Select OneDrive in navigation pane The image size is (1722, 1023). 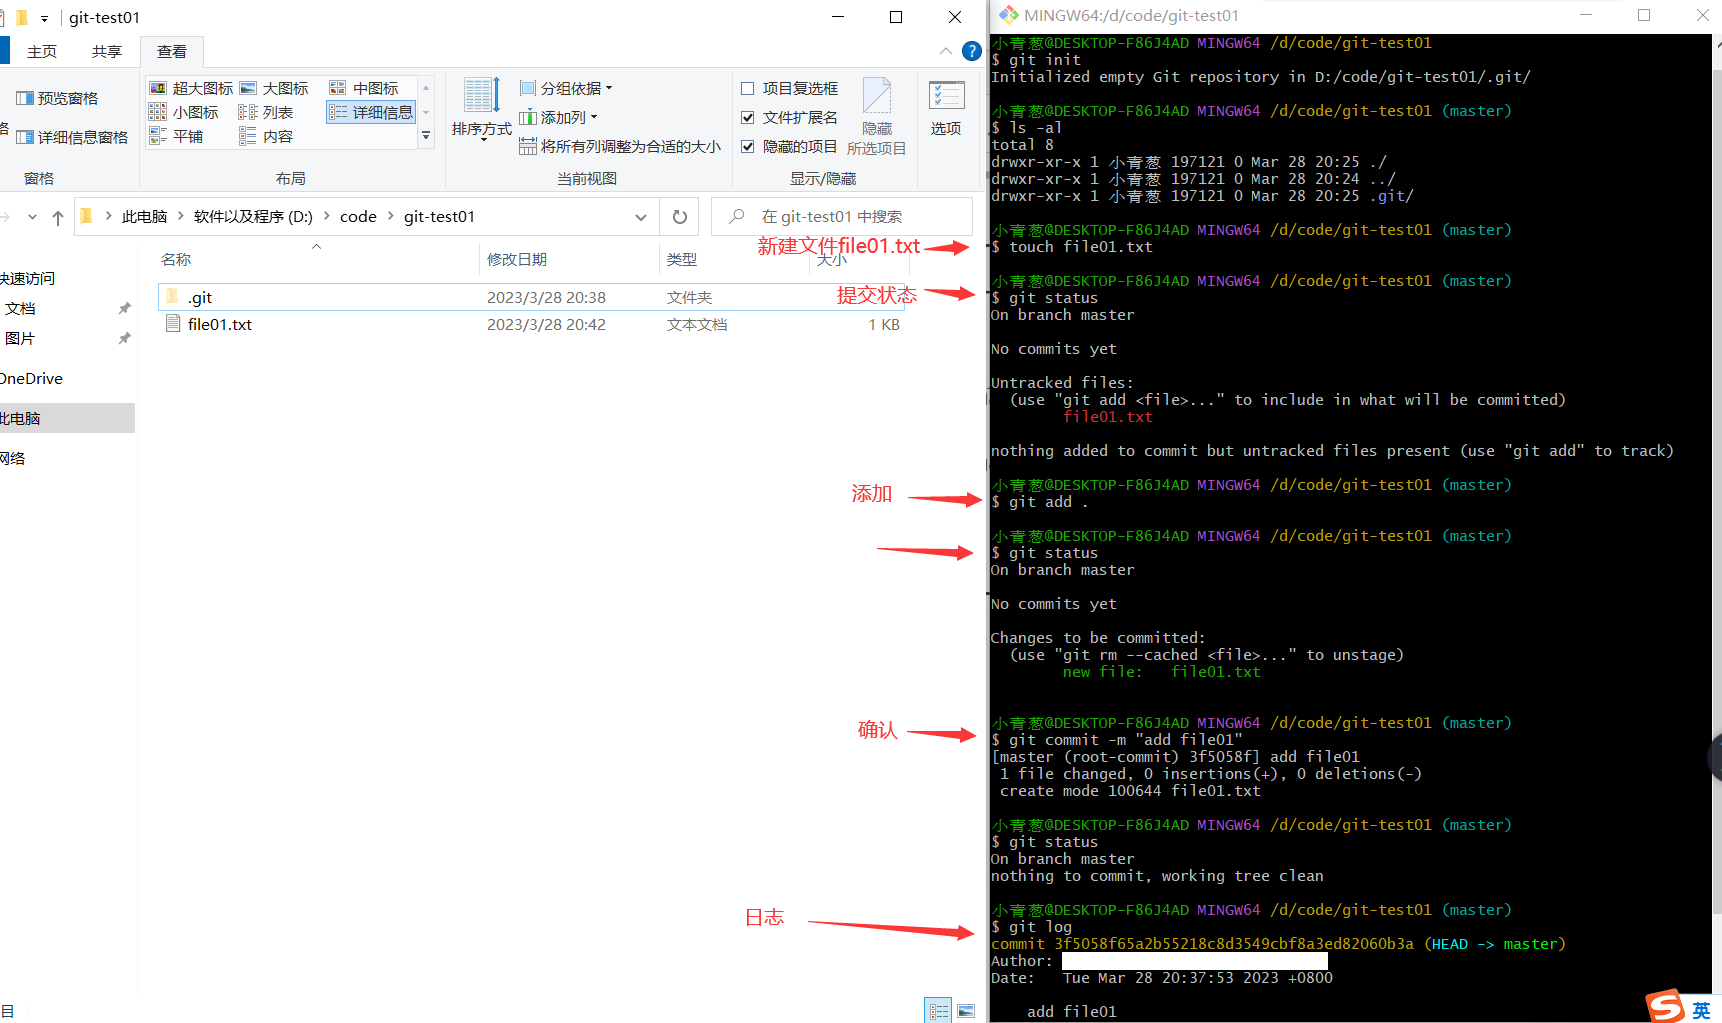point(32,378)
